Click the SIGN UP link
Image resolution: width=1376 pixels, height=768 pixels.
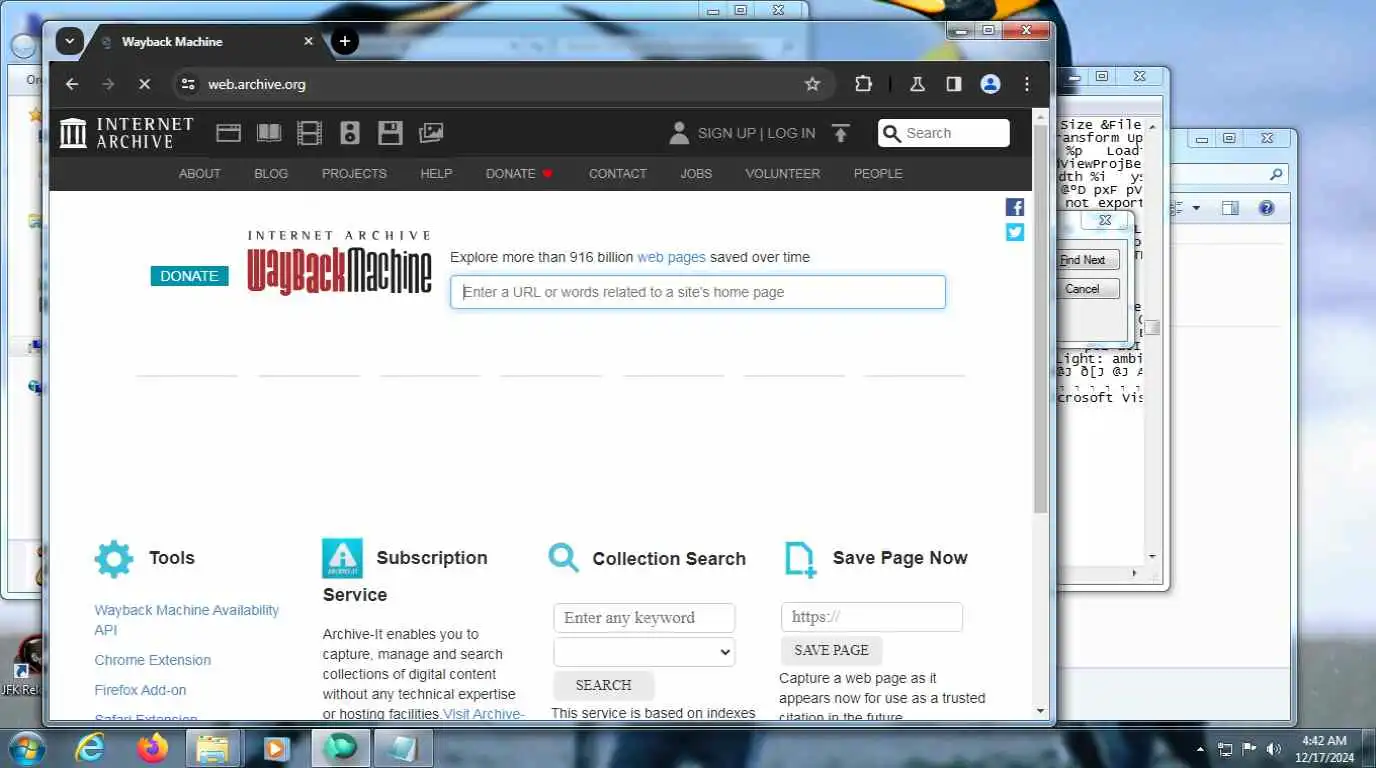click(x=727, y=133)
